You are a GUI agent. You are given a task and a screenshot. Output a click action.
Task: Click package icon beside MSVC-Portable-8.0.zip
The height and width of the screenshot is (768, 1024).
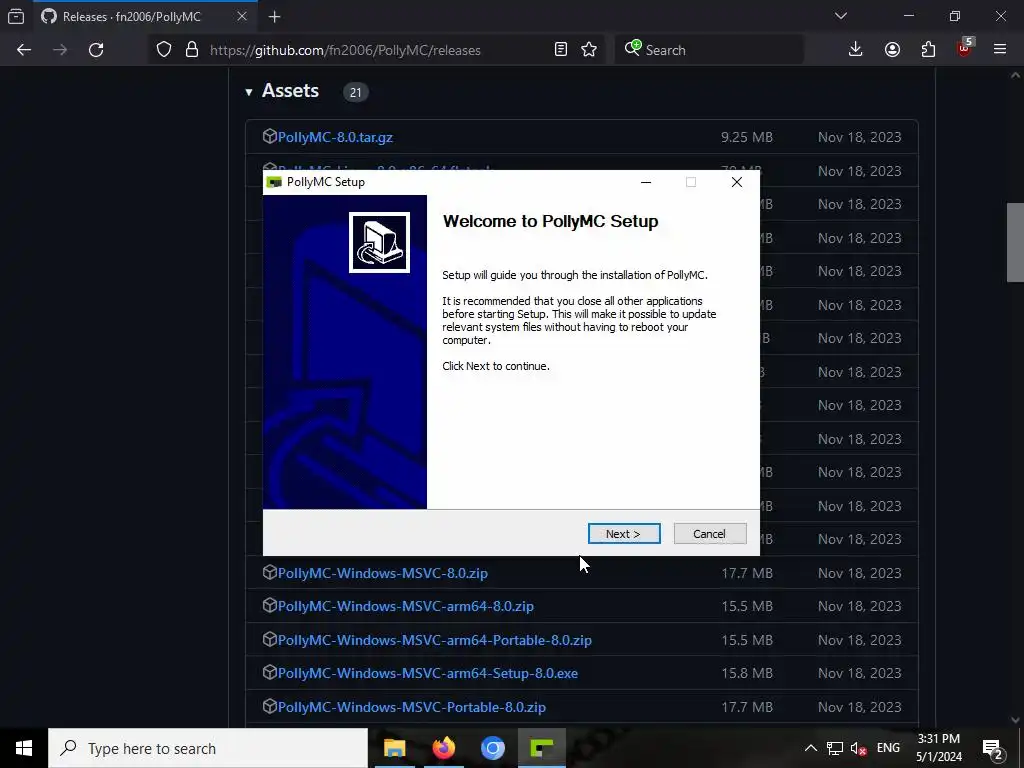270,706
